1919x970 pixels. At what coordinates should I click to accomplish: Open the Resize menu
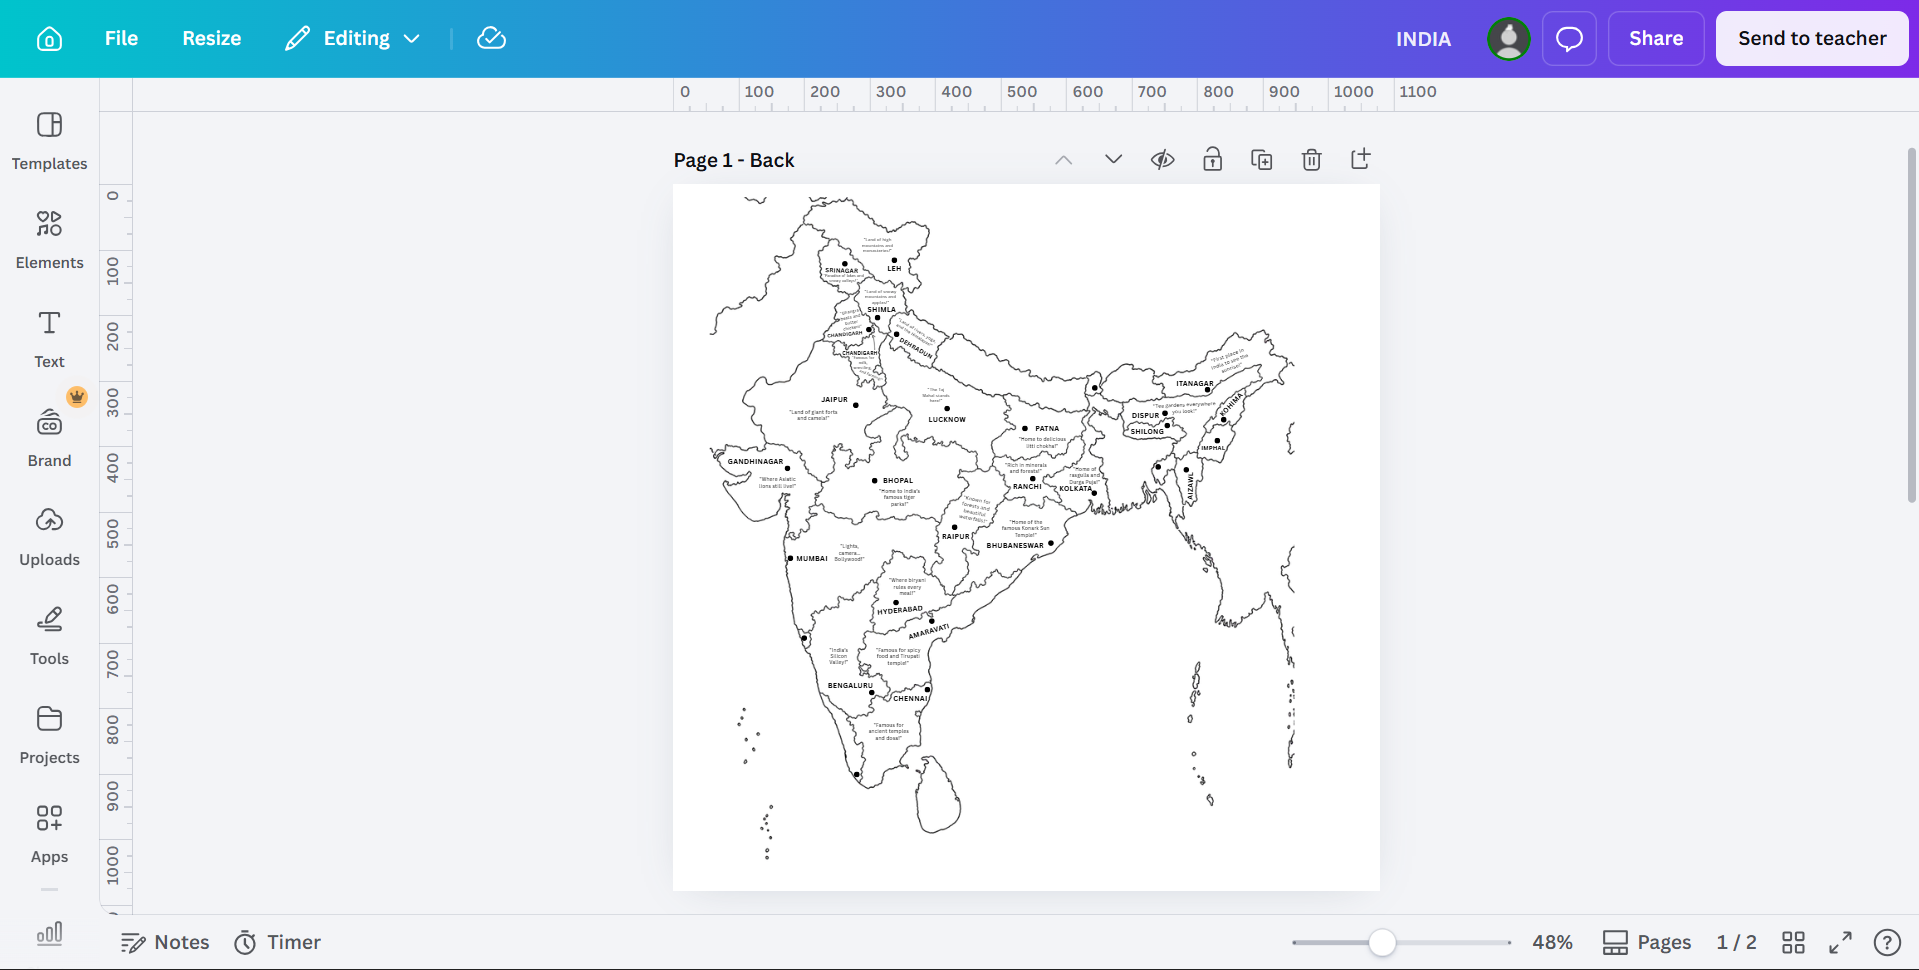(211, 38)
